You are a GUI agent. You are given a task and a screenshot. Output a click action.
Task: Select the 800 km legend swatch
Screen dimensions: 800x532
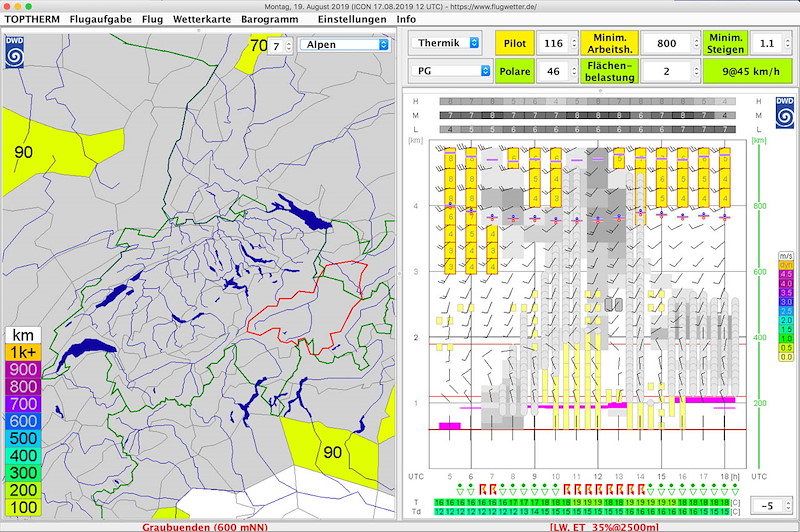[23, 387]
